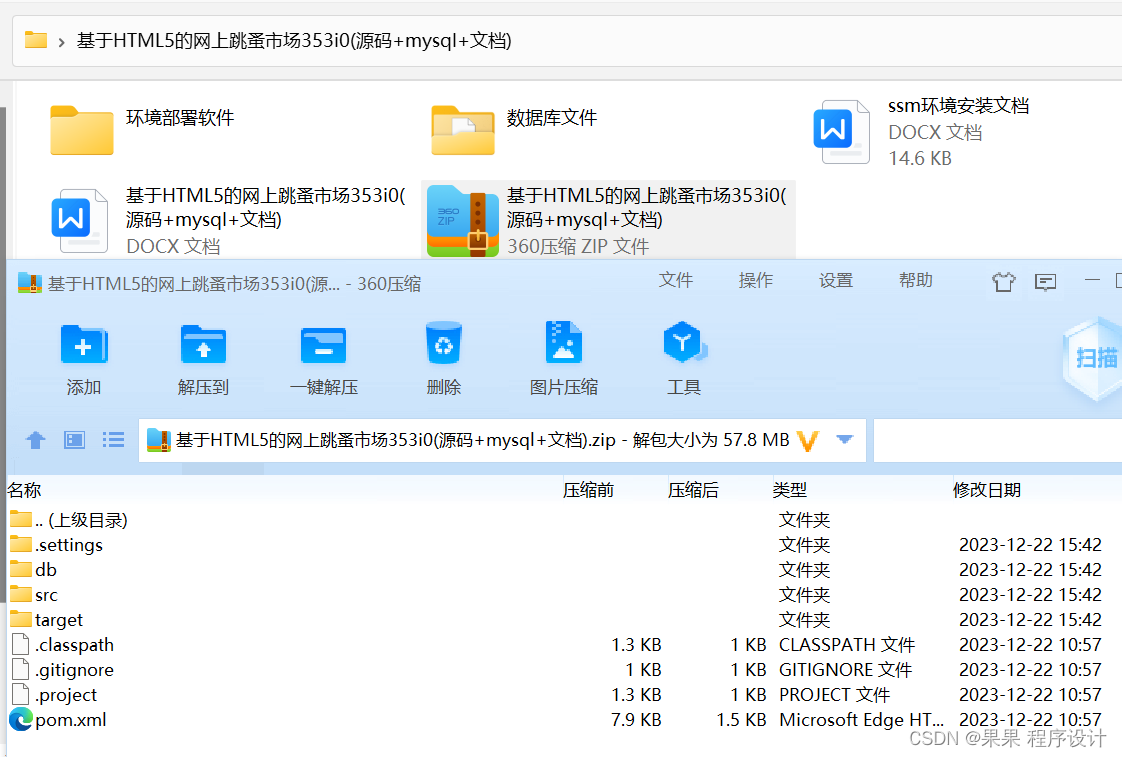The image size is (1122, 757).
Task: Click the orange V membership dropdown
Action: click(x=808, y=440)
